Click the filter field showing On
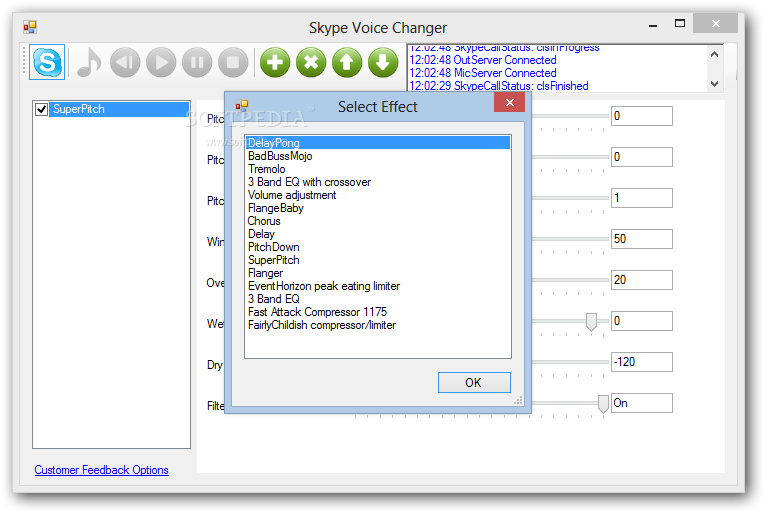The height and width of the screenshot is (513, 765). [642, 403]
